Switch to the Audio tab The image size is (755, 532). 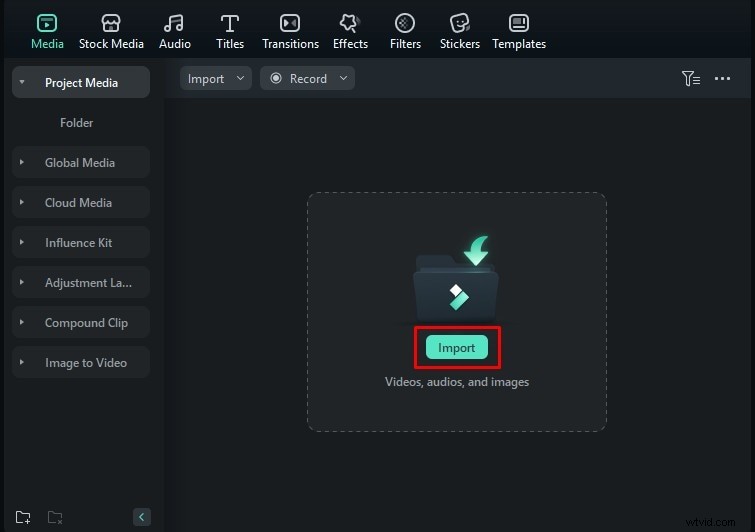[x=175, y=31]
